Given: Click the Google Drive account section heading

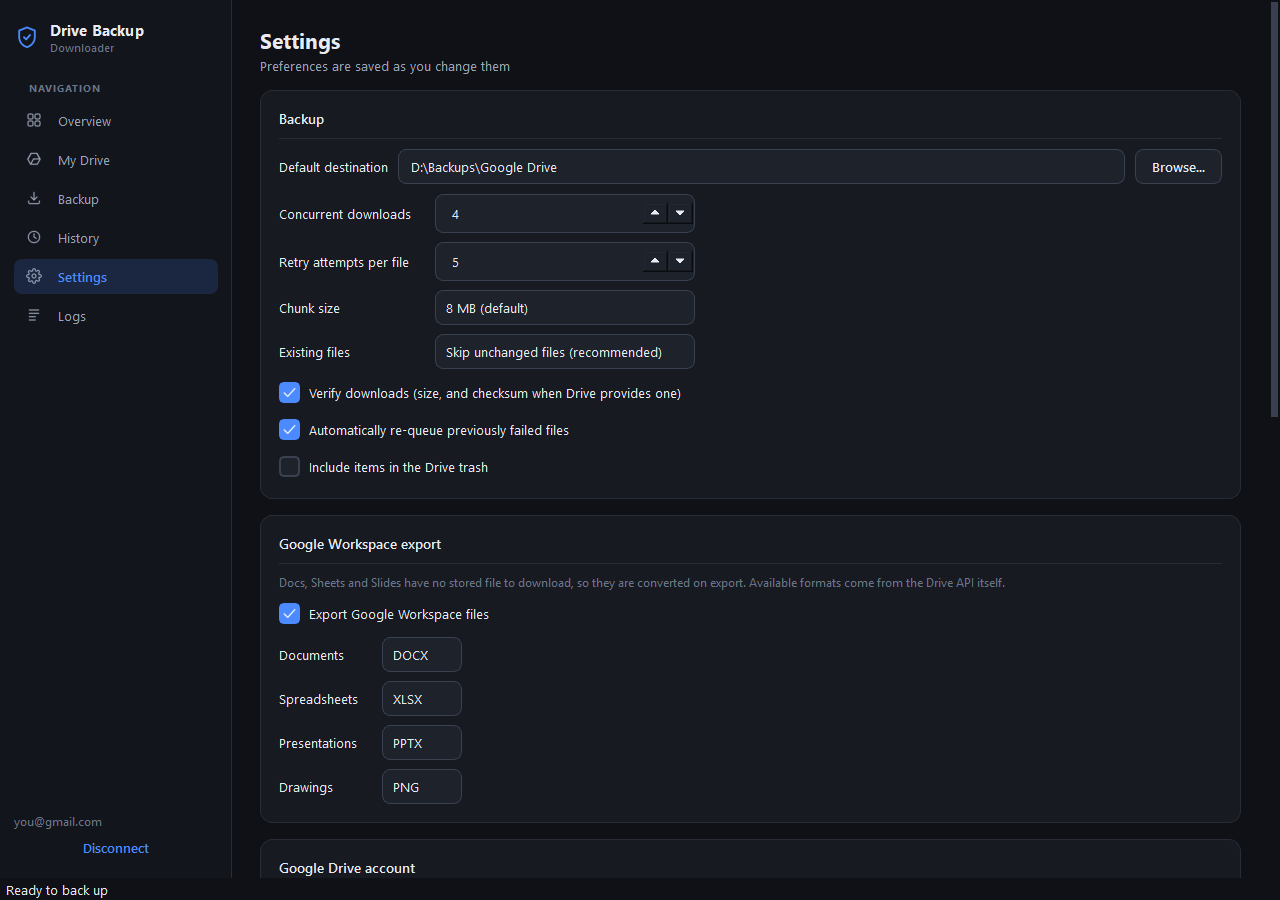Looking at the screenshot, I should (347, 868).
